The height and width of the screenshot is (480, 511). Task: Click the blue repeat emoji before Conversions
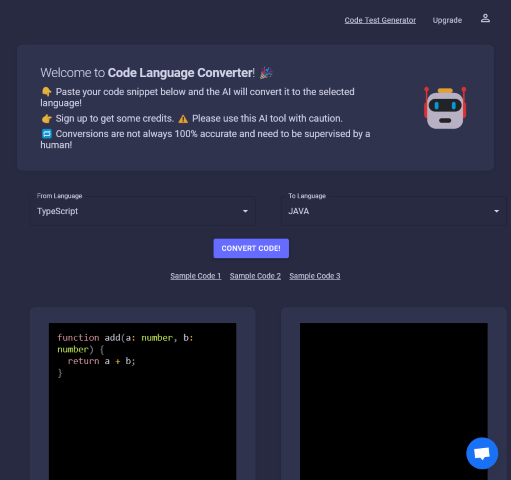[47, 134]
